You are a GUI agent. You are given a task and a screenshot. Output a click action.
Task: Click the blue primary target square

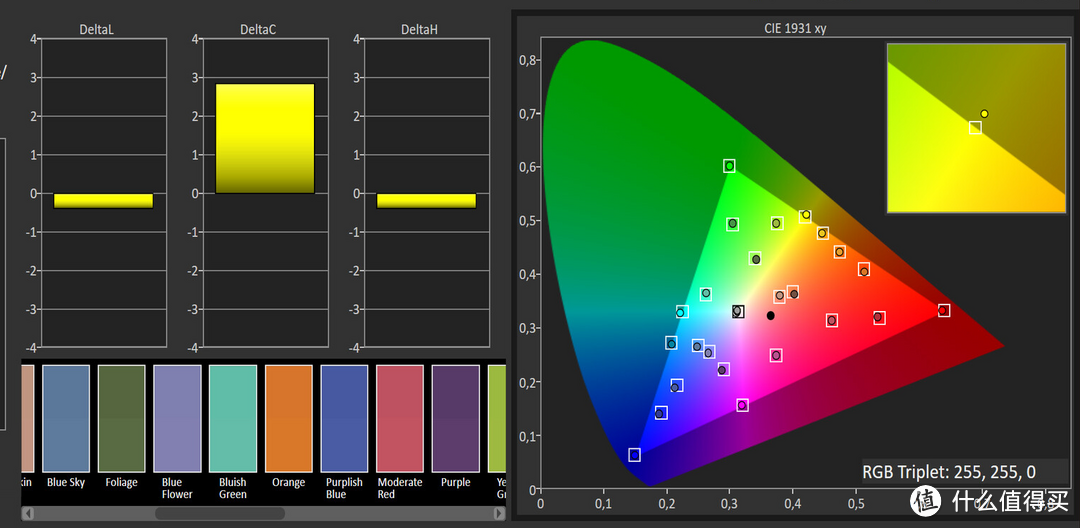click(x=634, y=455)
